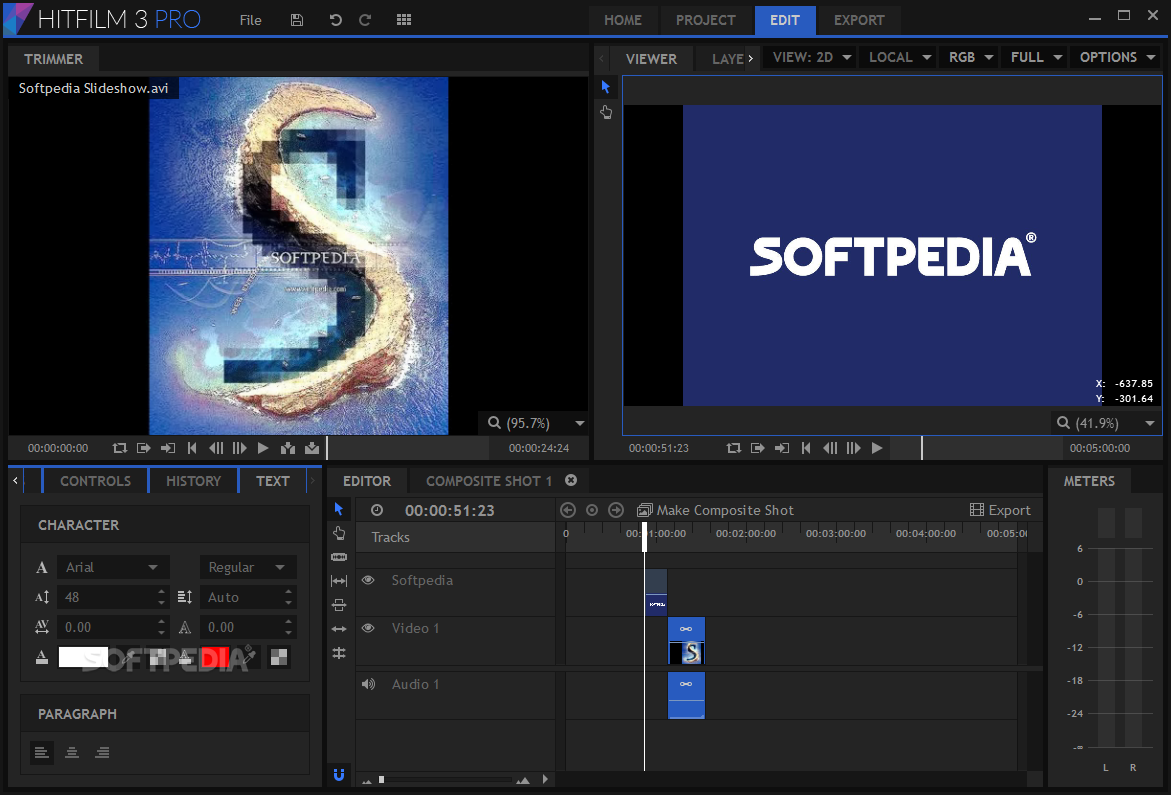The height and width of the screenshot is (795, 1171).
Task: Step back one frame in the Trimmer
Action: 216,448
